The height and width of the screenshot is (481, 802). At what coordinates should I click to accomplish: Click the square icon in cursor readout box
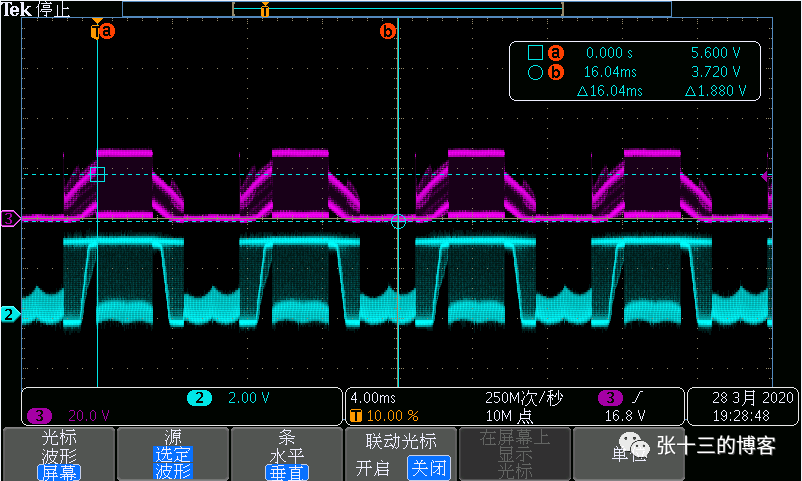535,53
